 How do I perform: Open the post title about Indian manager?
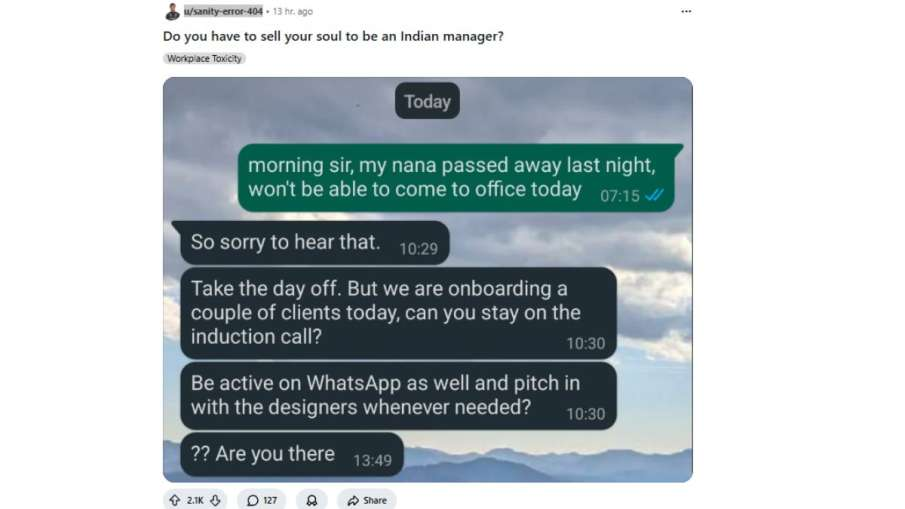tap(333, 36)
